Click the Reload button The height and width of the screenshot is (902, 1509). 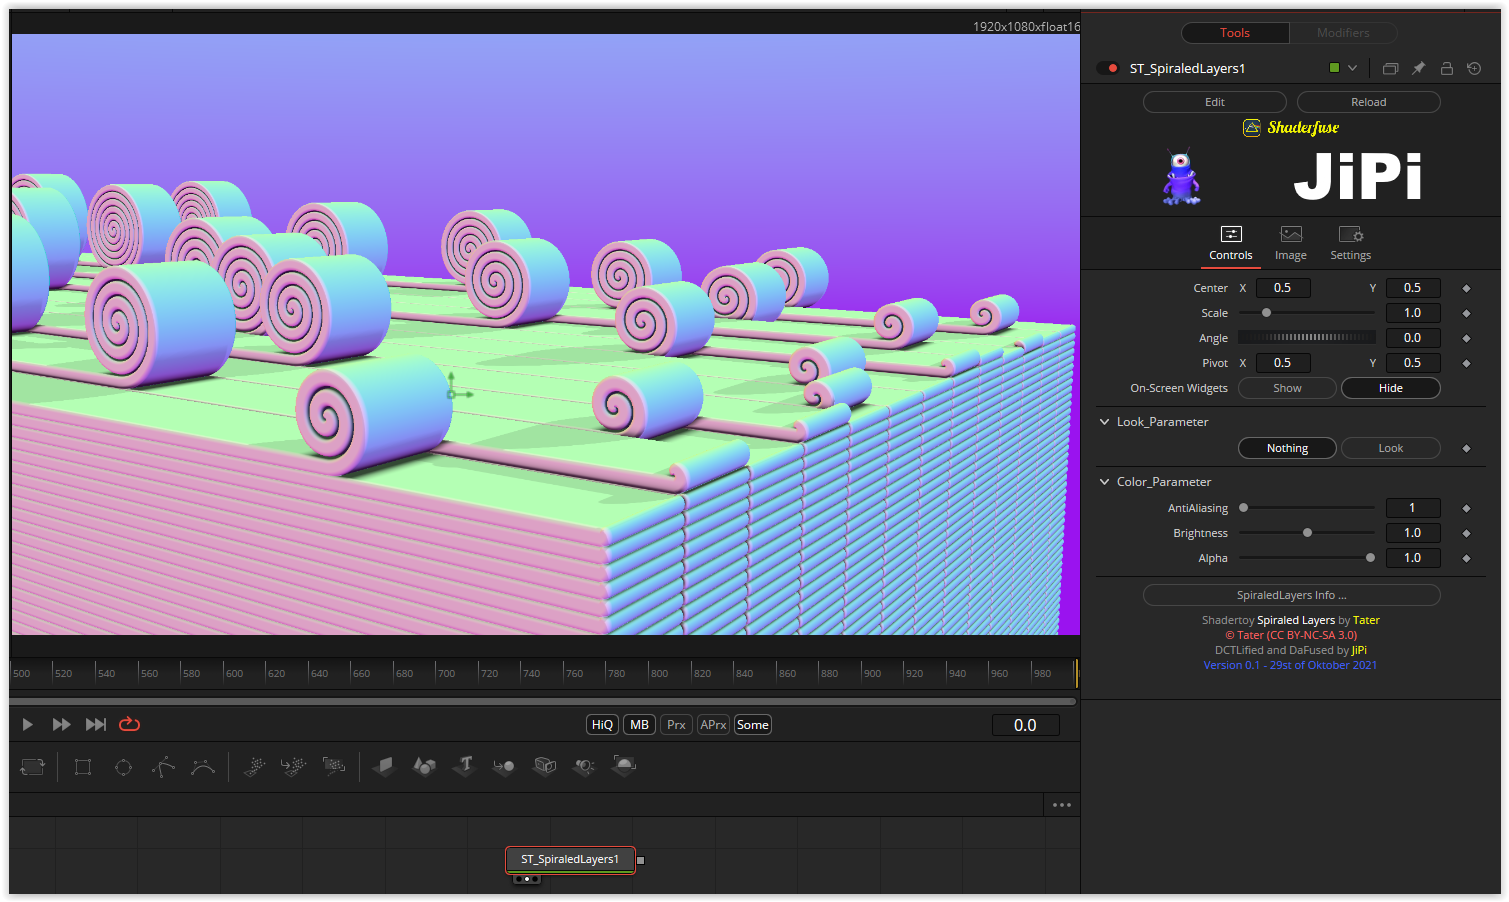pyautogui.click(x=1369, y=102)
